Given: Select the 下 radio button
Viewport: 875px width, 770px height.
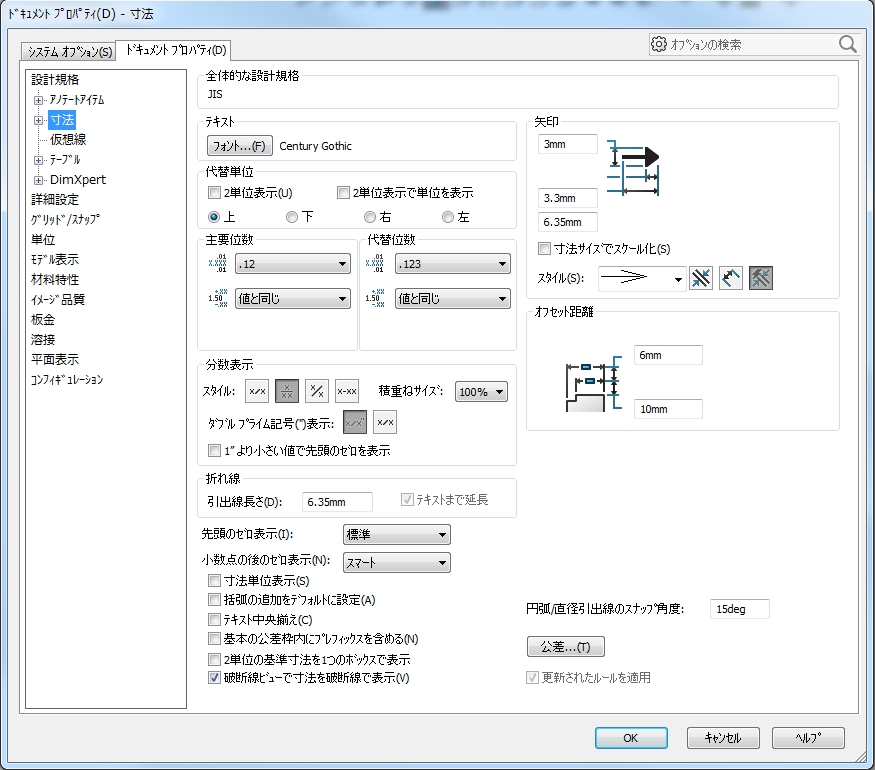Looking at the screenshot, I should click(x=292, y=217).
